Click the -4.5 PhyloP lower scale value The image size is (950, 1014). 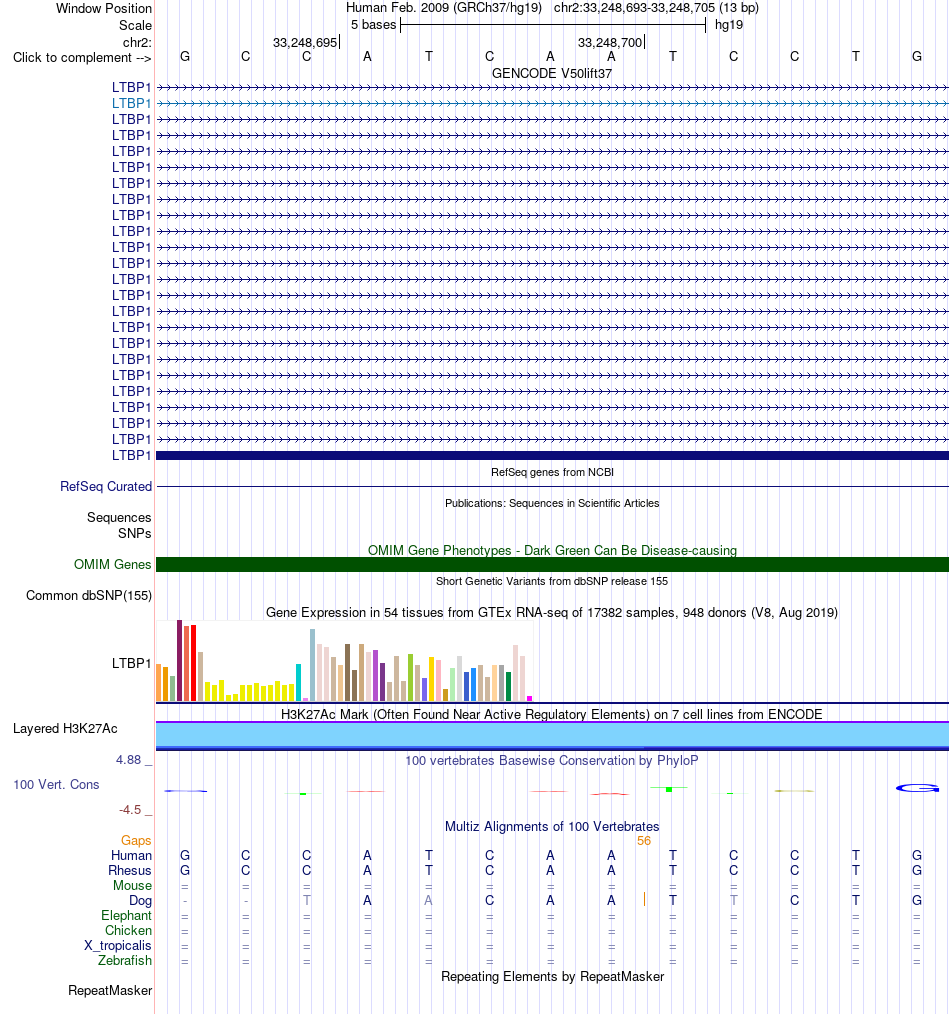click(129, 810)
